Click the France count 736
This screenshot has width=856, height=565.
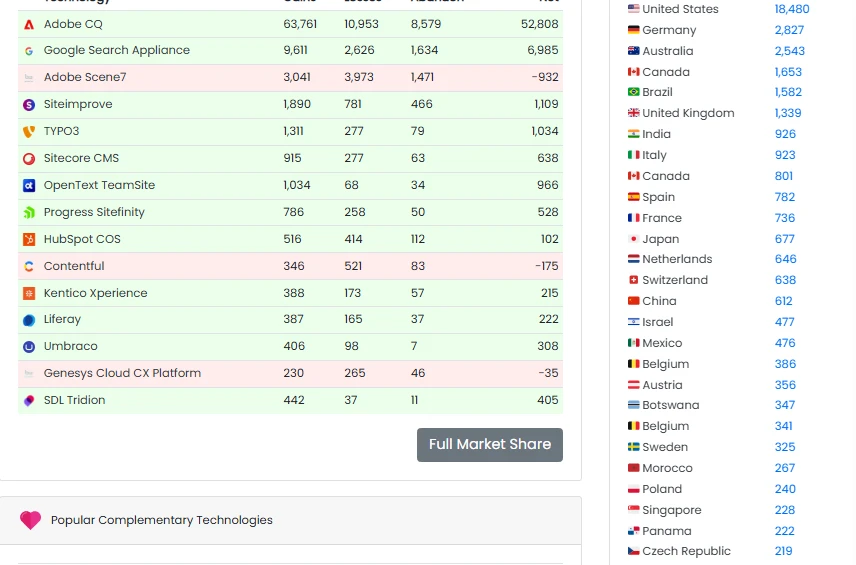click(785, 218)
